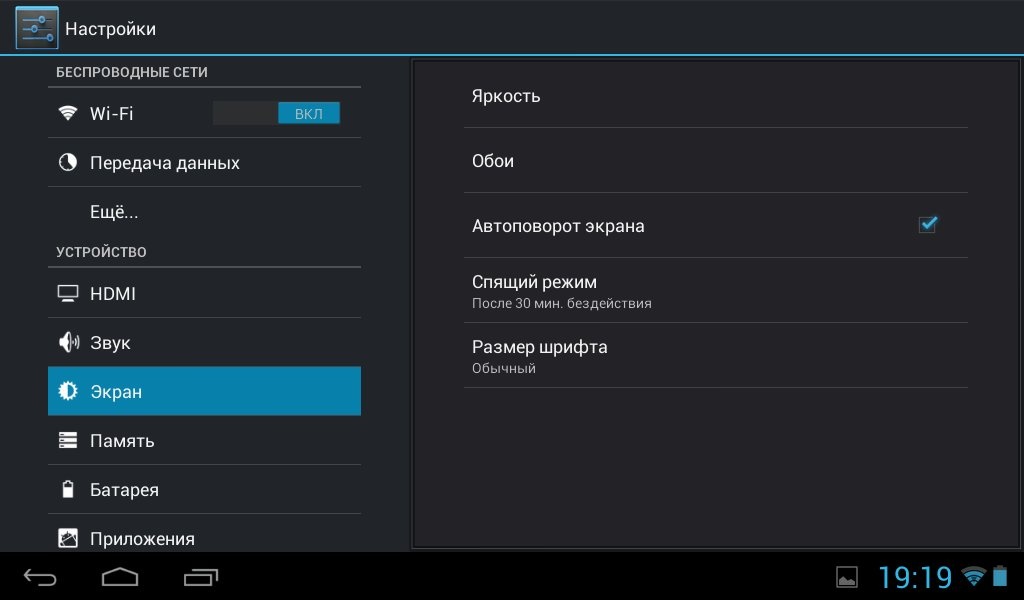This screenshot has width=1024, height=600.
Task: Tap the Wi-Fi signal icon in sidebar
Action: [x=68, y=113]
